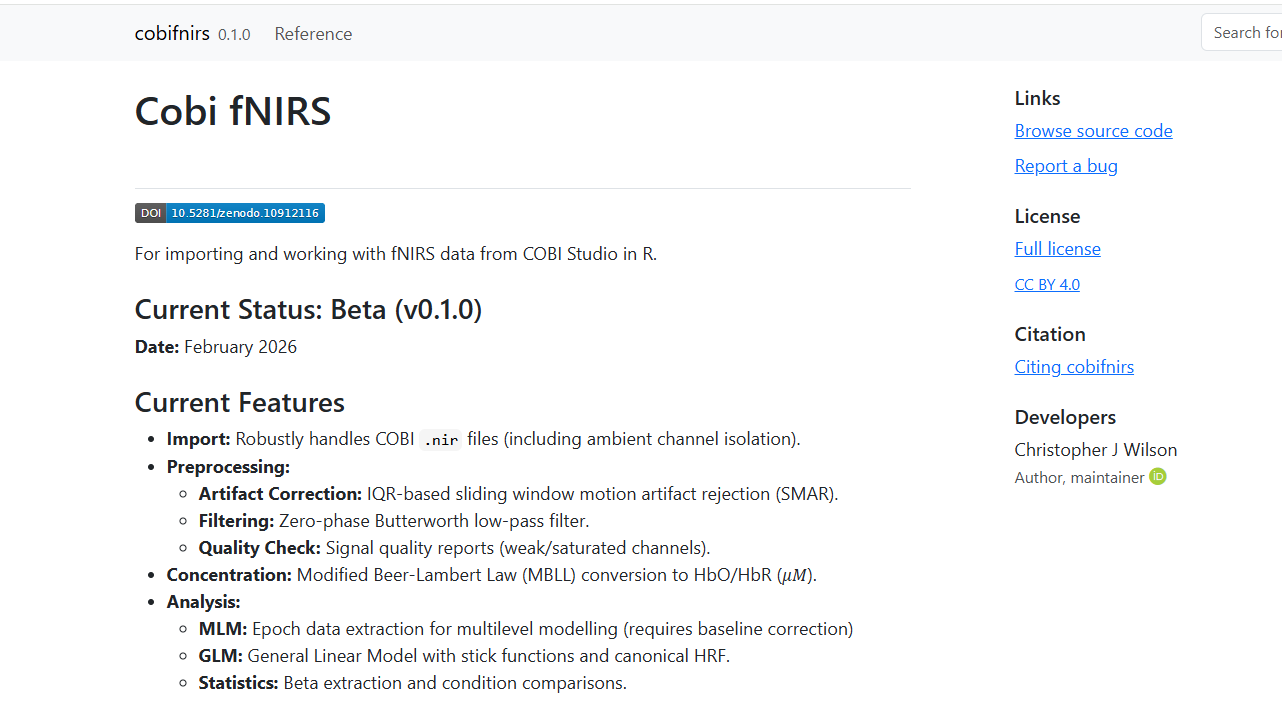This screenshot has width=1282, height=726.
Task: Open the DOI zenodo badge
Action: click(230, 213)
